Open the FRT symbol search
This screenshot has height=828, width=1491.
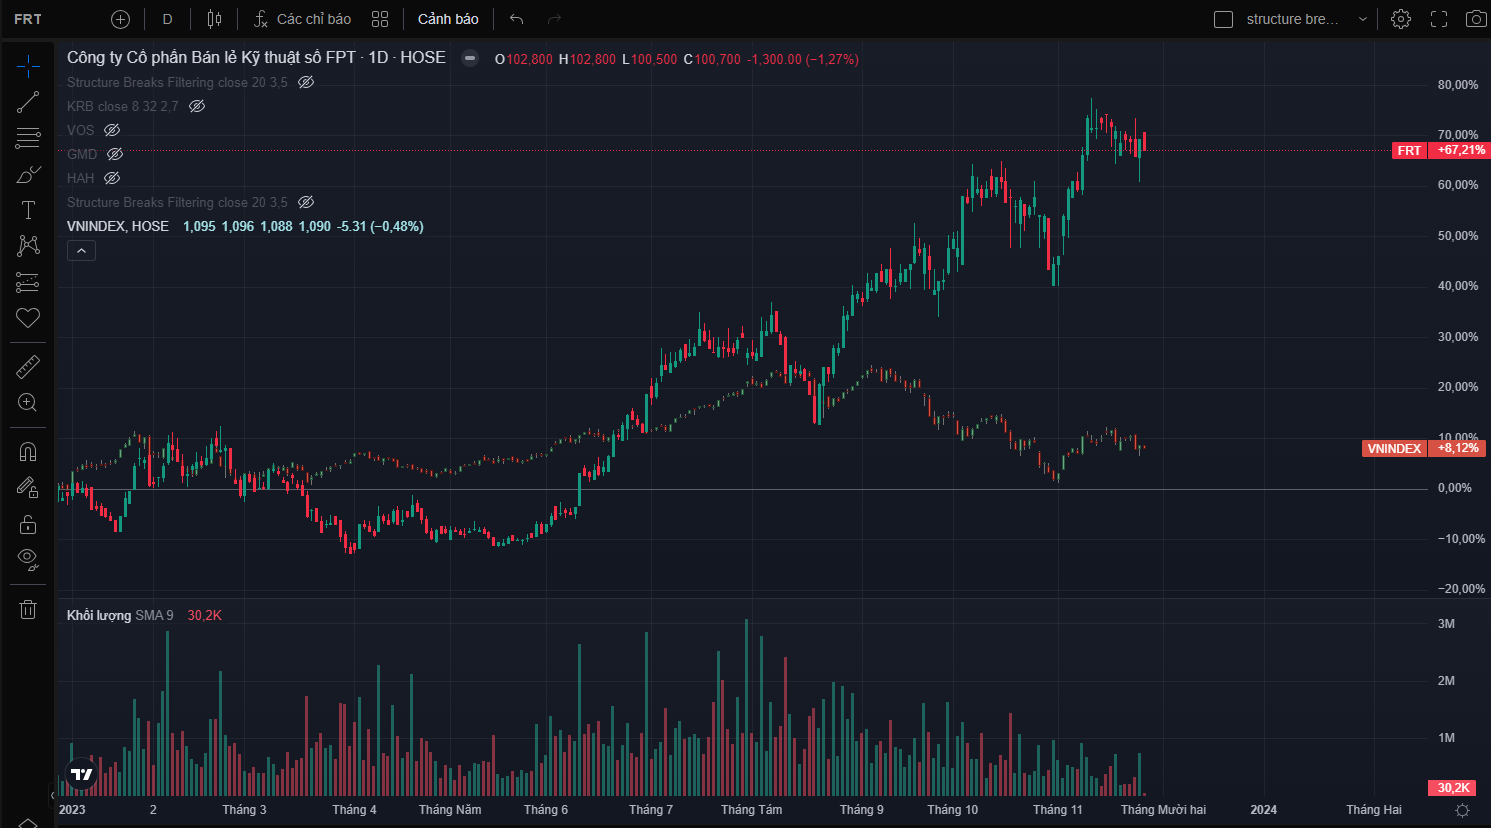tap(28, 19)
